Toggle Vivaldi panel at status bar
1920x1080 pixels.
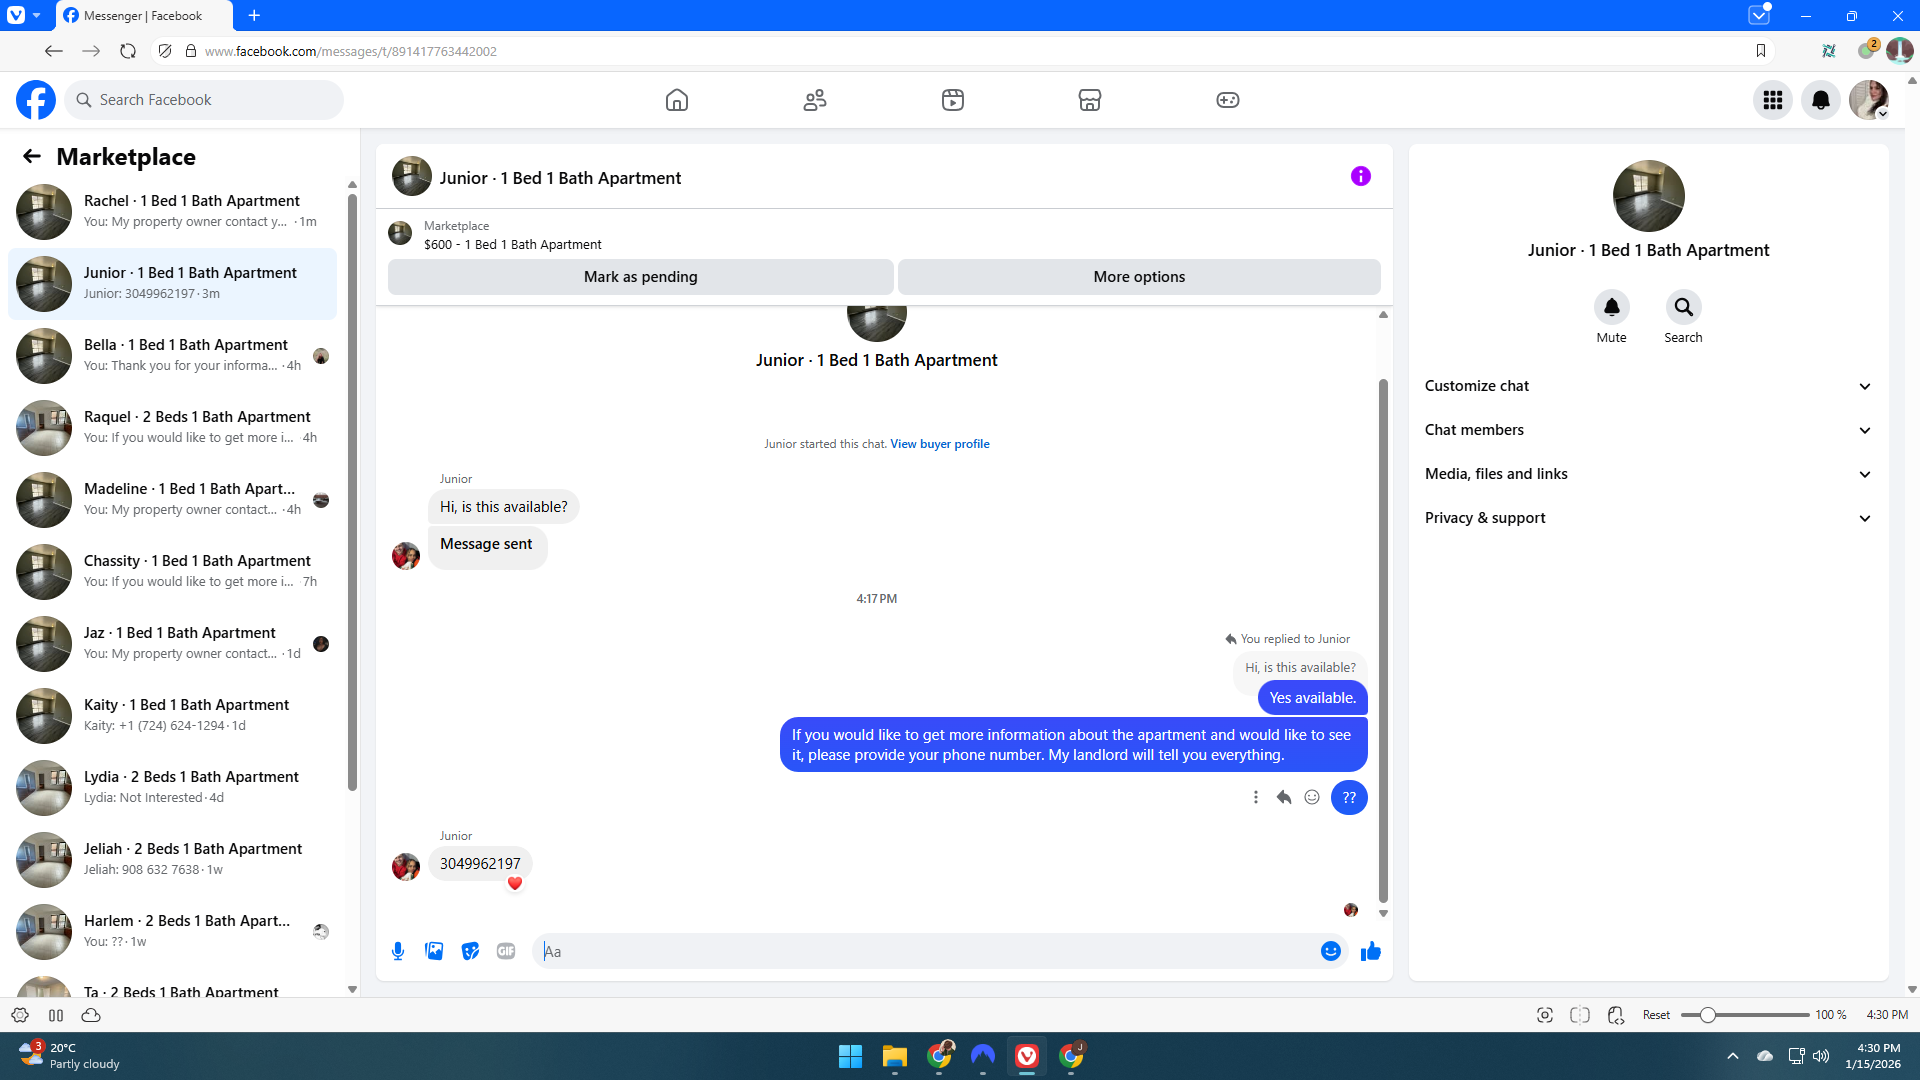pyautogui.click(x=56, y=1015)
